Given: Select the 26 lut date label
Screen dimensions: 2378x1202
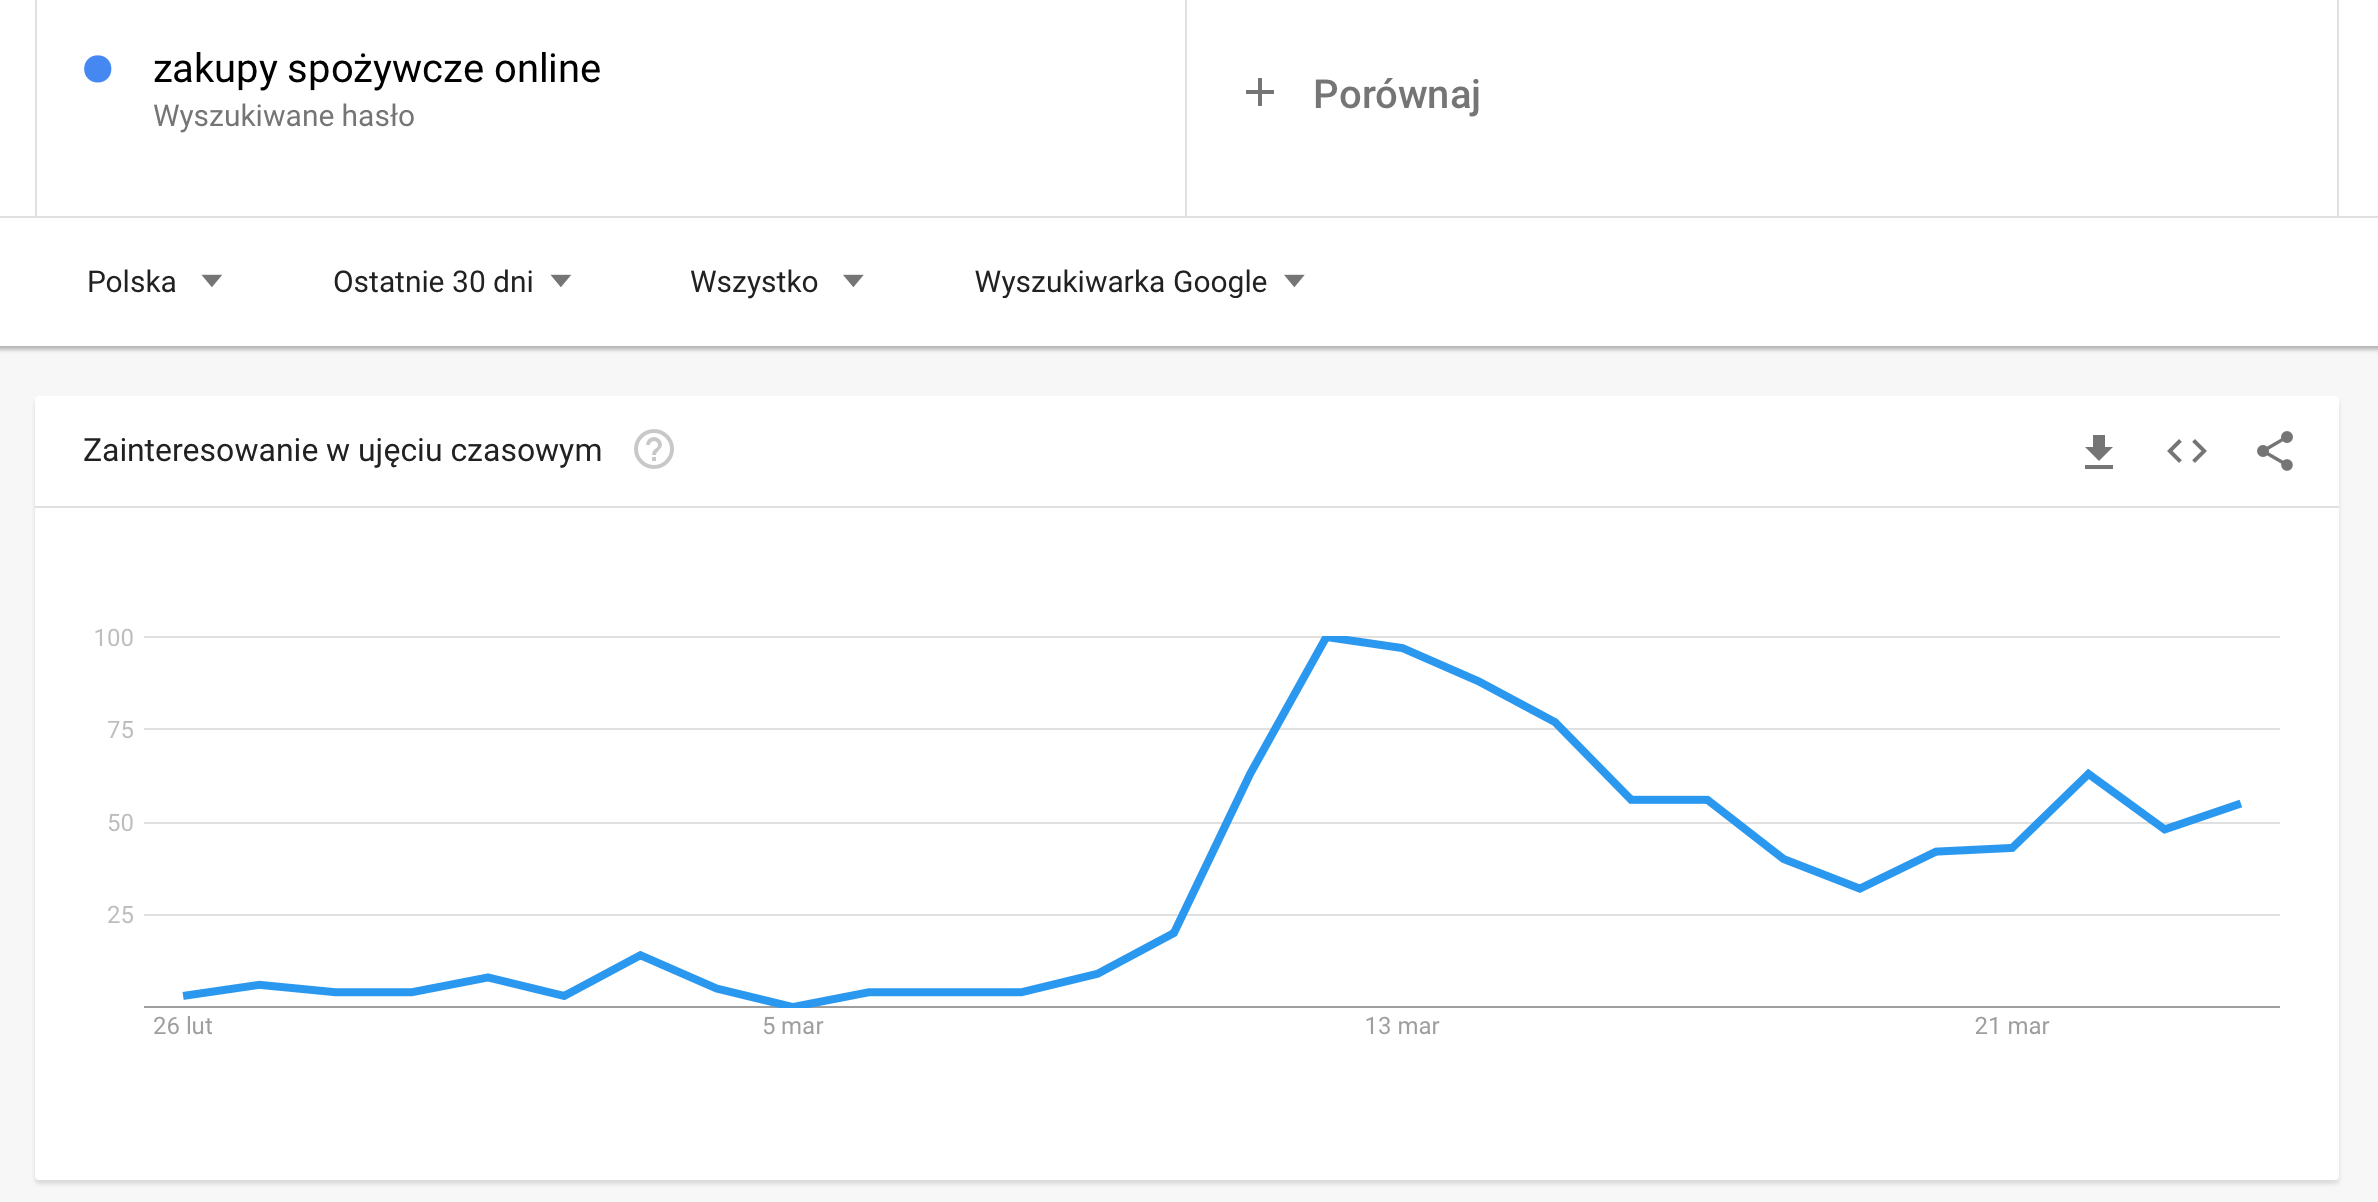Looking at the screenshot, I should tap(182, 1026).
